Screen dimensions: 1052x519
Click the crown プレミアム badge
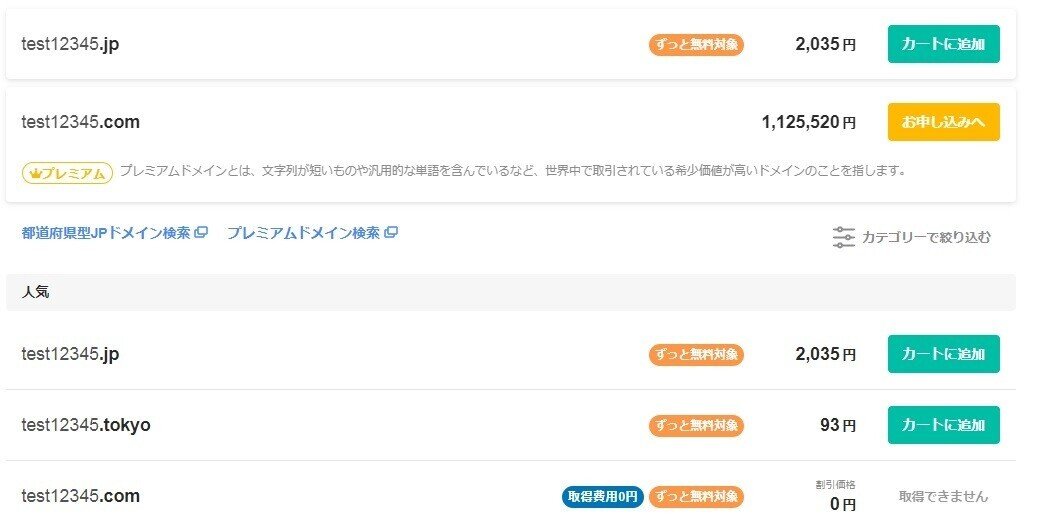(x=67, y=173)
